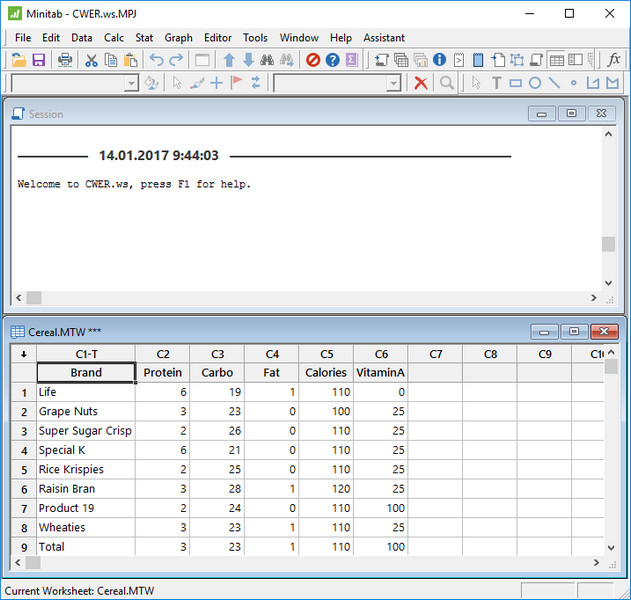
Task: Toggle the data entry direction arrow
Action: (23, 354)
